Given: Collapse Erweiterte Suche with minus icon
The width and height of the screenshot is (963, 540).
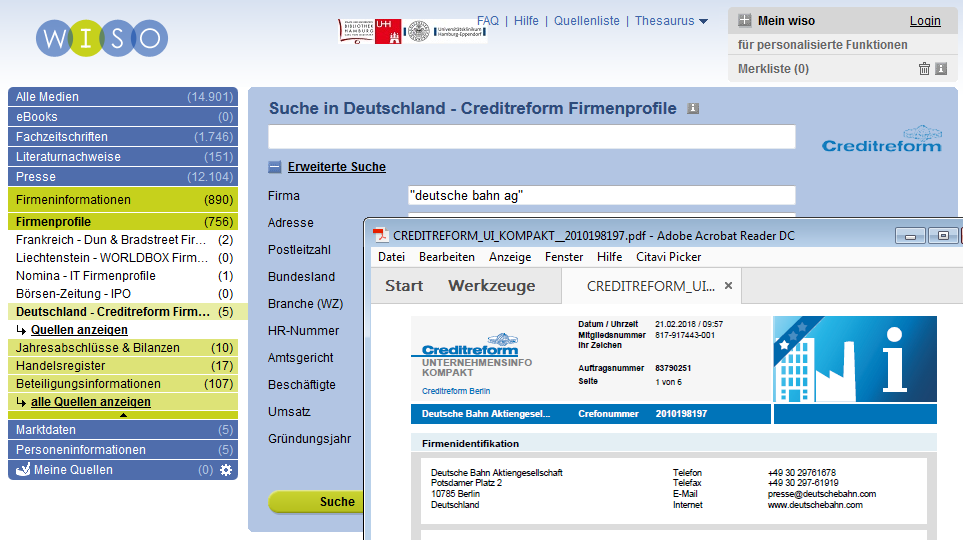Looking at the screenshot, I should [275, 167].
